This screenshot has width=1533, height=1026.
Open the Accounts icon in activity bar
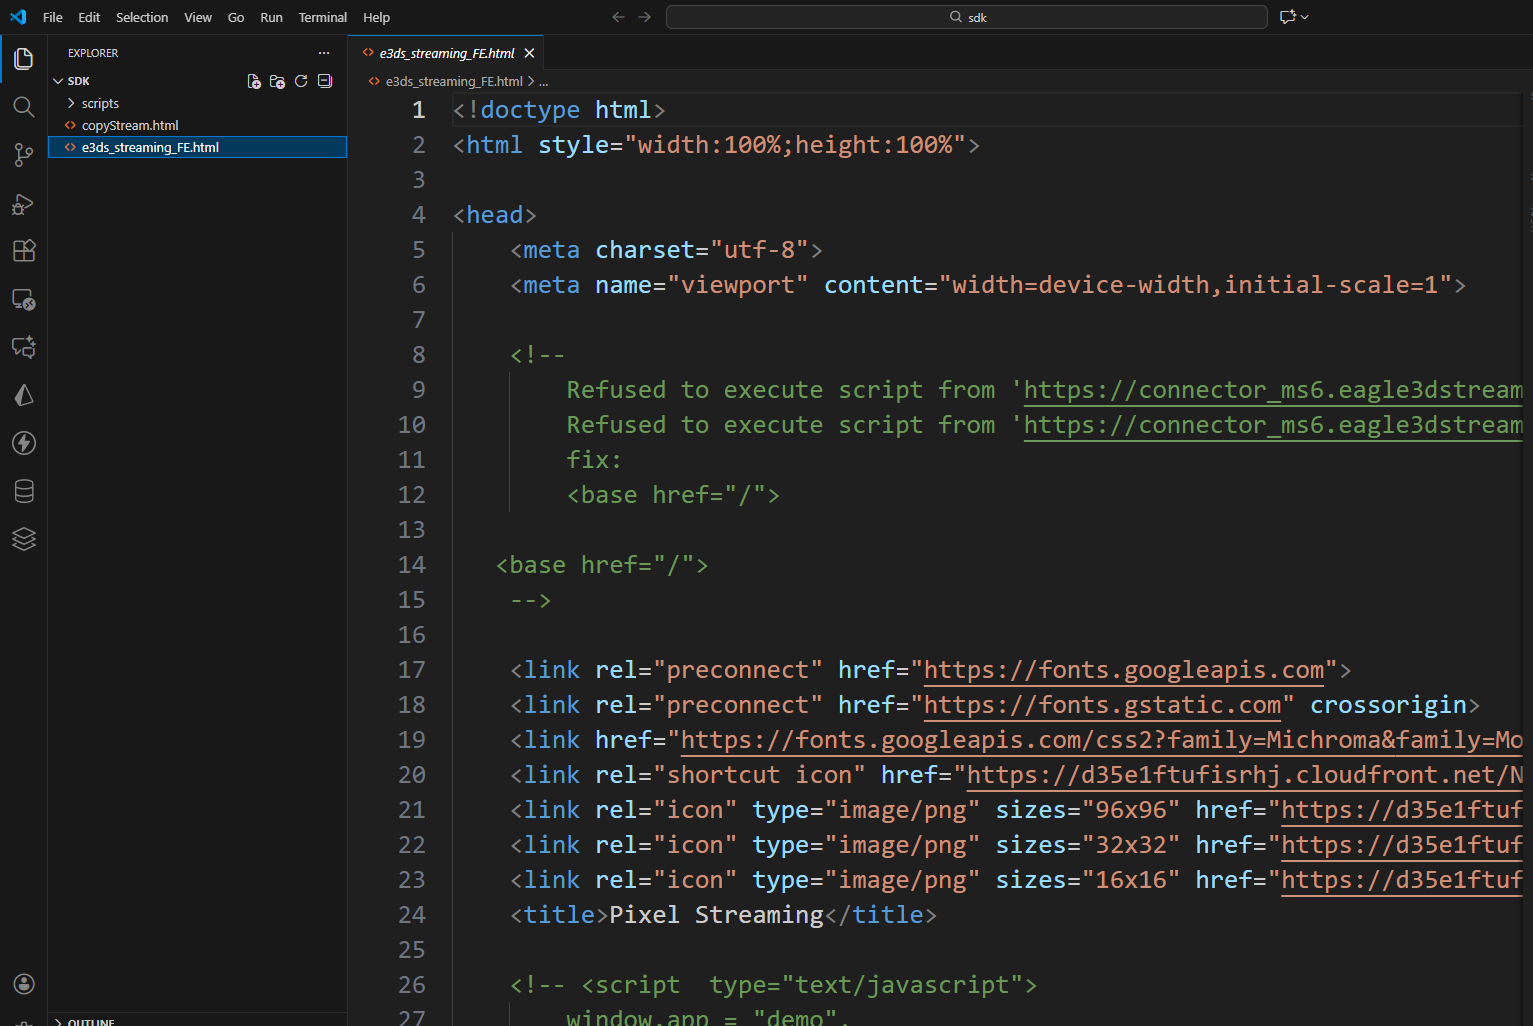23,984
